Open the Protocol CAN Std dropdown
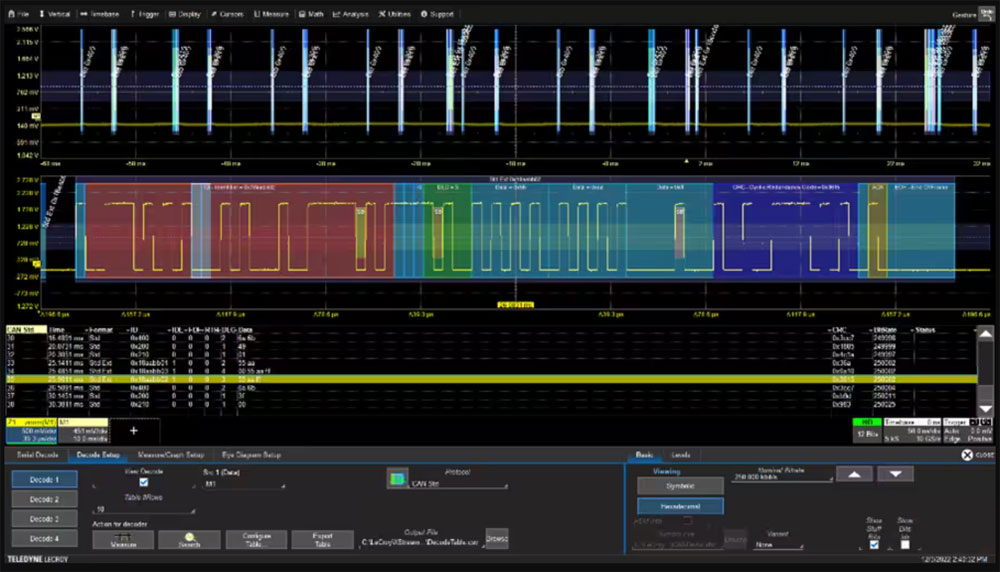Viewport: 1000px width, 572px height. point(459,484)
